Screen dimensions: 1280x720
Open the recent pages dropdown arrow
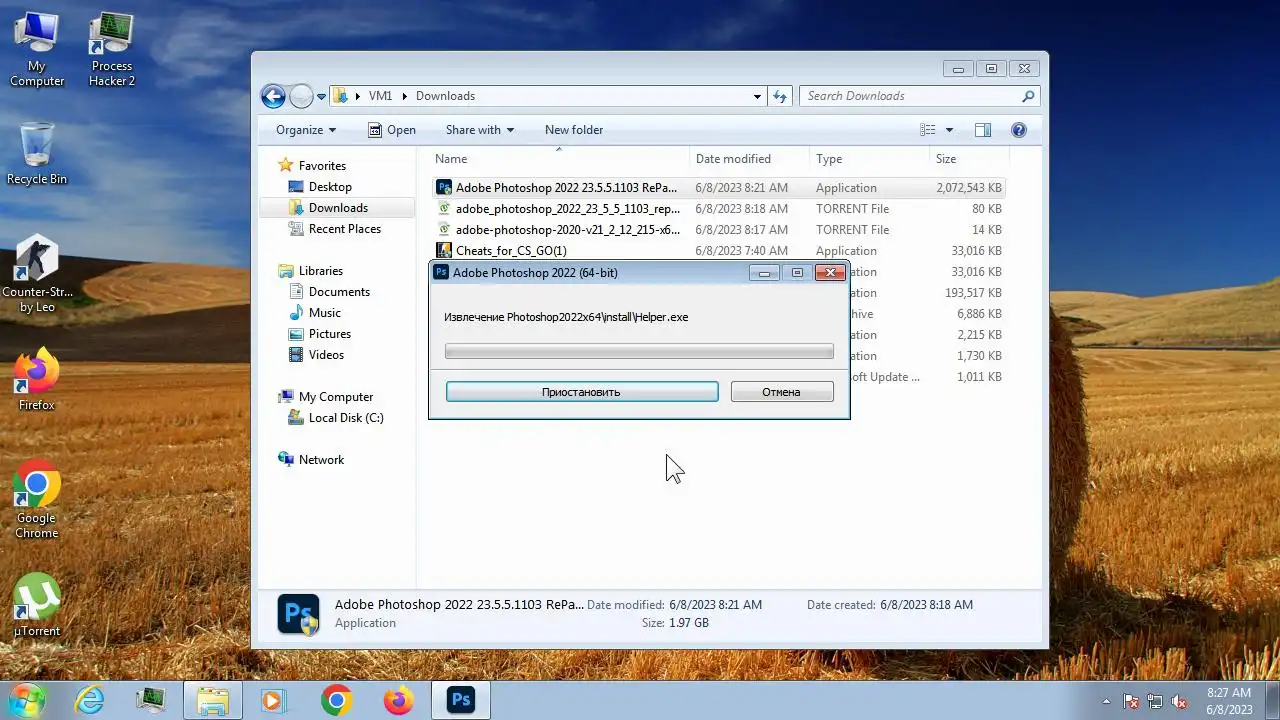click(x=322, y=97)
